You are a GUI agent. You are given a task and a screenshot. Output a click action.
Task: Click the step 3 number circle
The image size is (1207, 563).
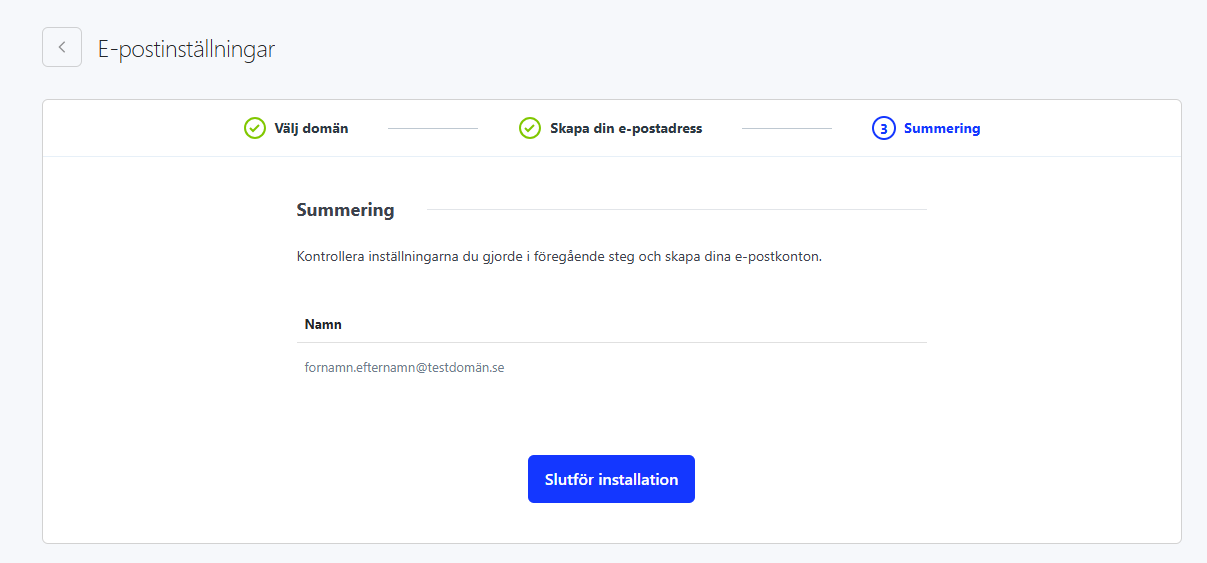[x=883, y=128]
